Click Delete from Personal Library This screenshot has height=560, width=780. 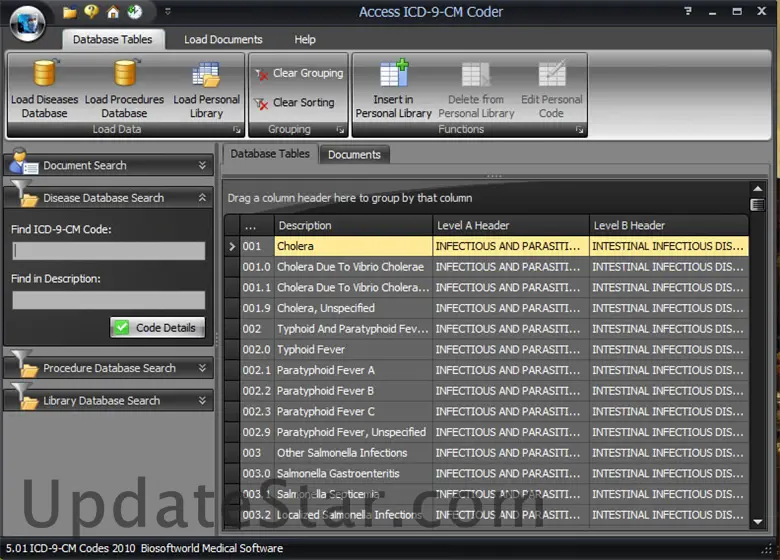tap(476, 90)
